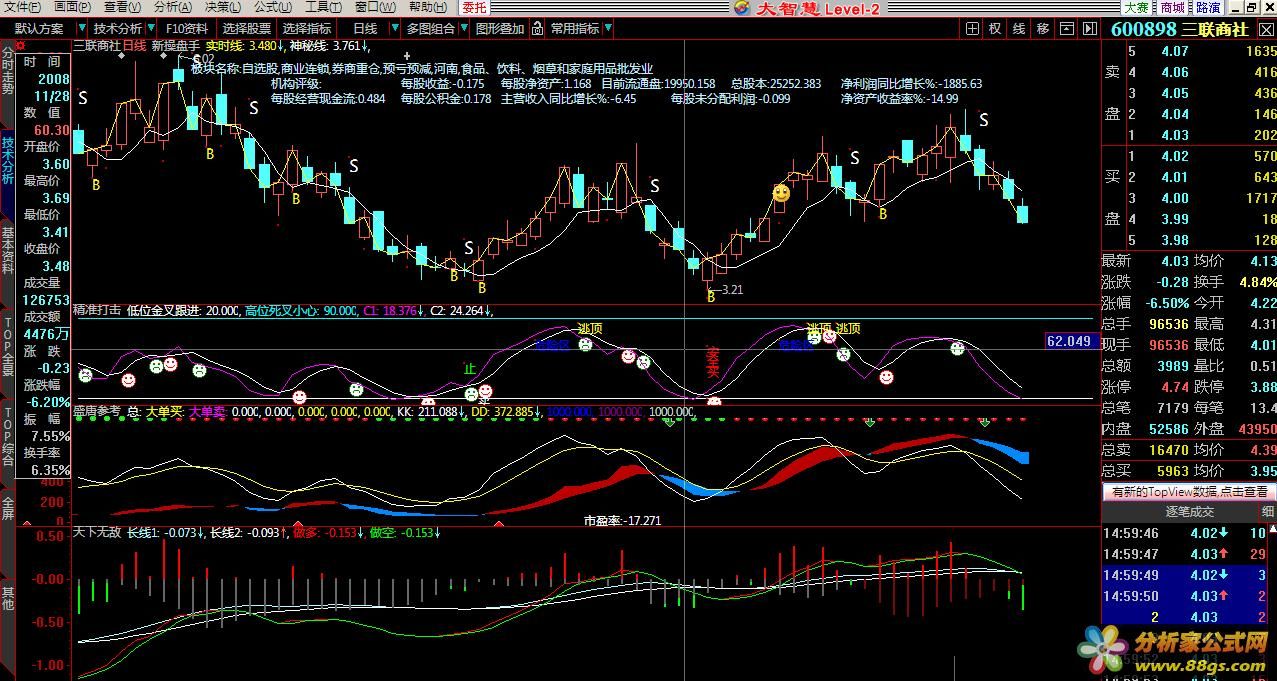
Task: Open the 文件(F) menu
Action: tap(22, 7)
